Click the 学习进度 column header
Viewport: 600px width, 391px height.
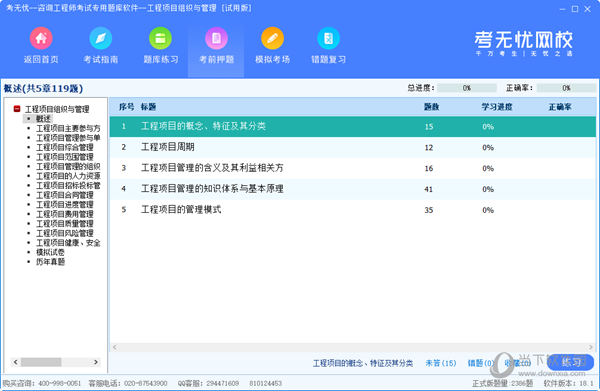pos(497,107)
